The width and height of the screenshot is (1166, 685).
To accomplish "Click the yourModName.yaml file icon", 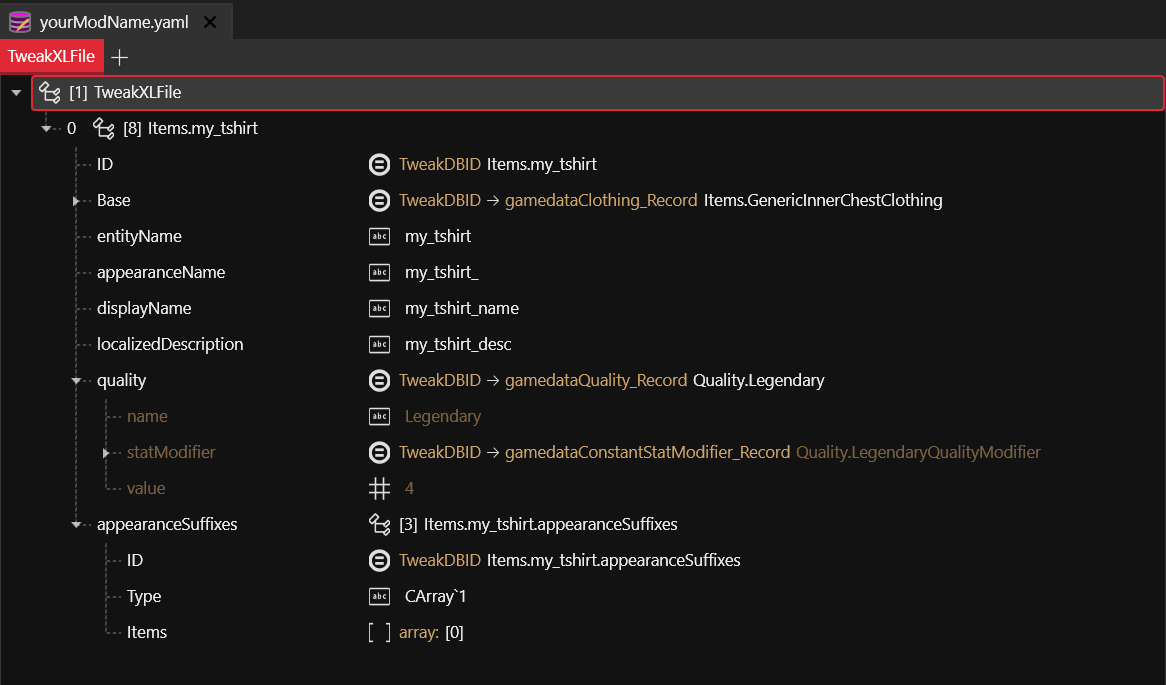I will 20,21.
